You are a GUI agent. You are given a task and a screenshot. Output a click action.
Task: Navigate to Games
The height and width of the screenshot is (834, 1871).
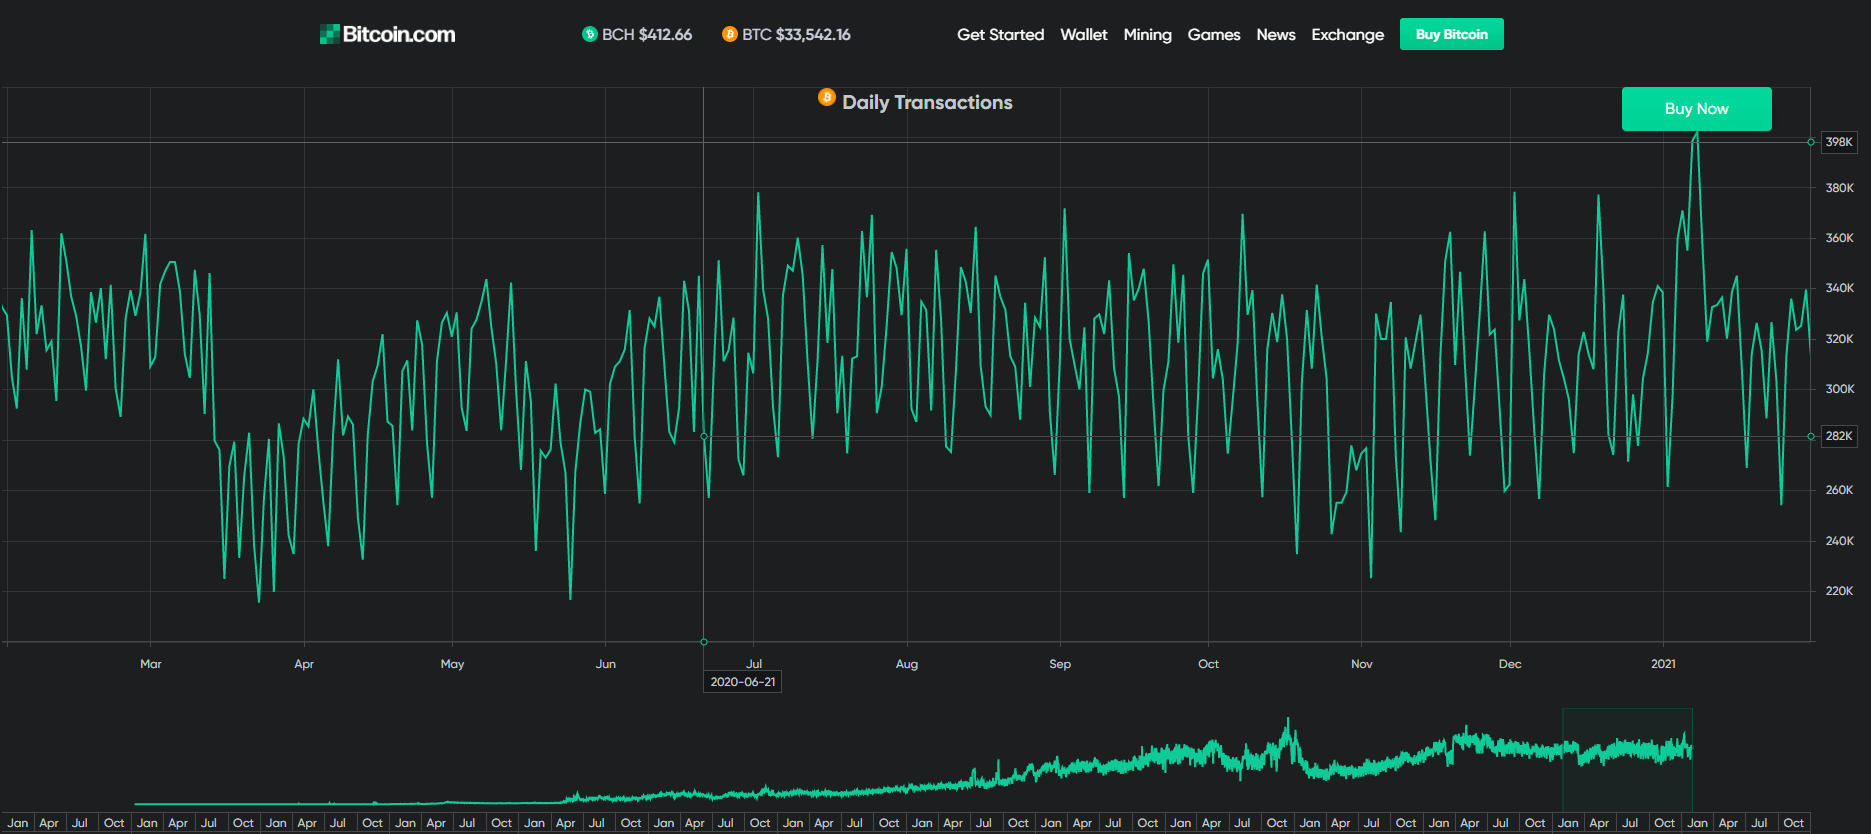tap(1214, 34)
